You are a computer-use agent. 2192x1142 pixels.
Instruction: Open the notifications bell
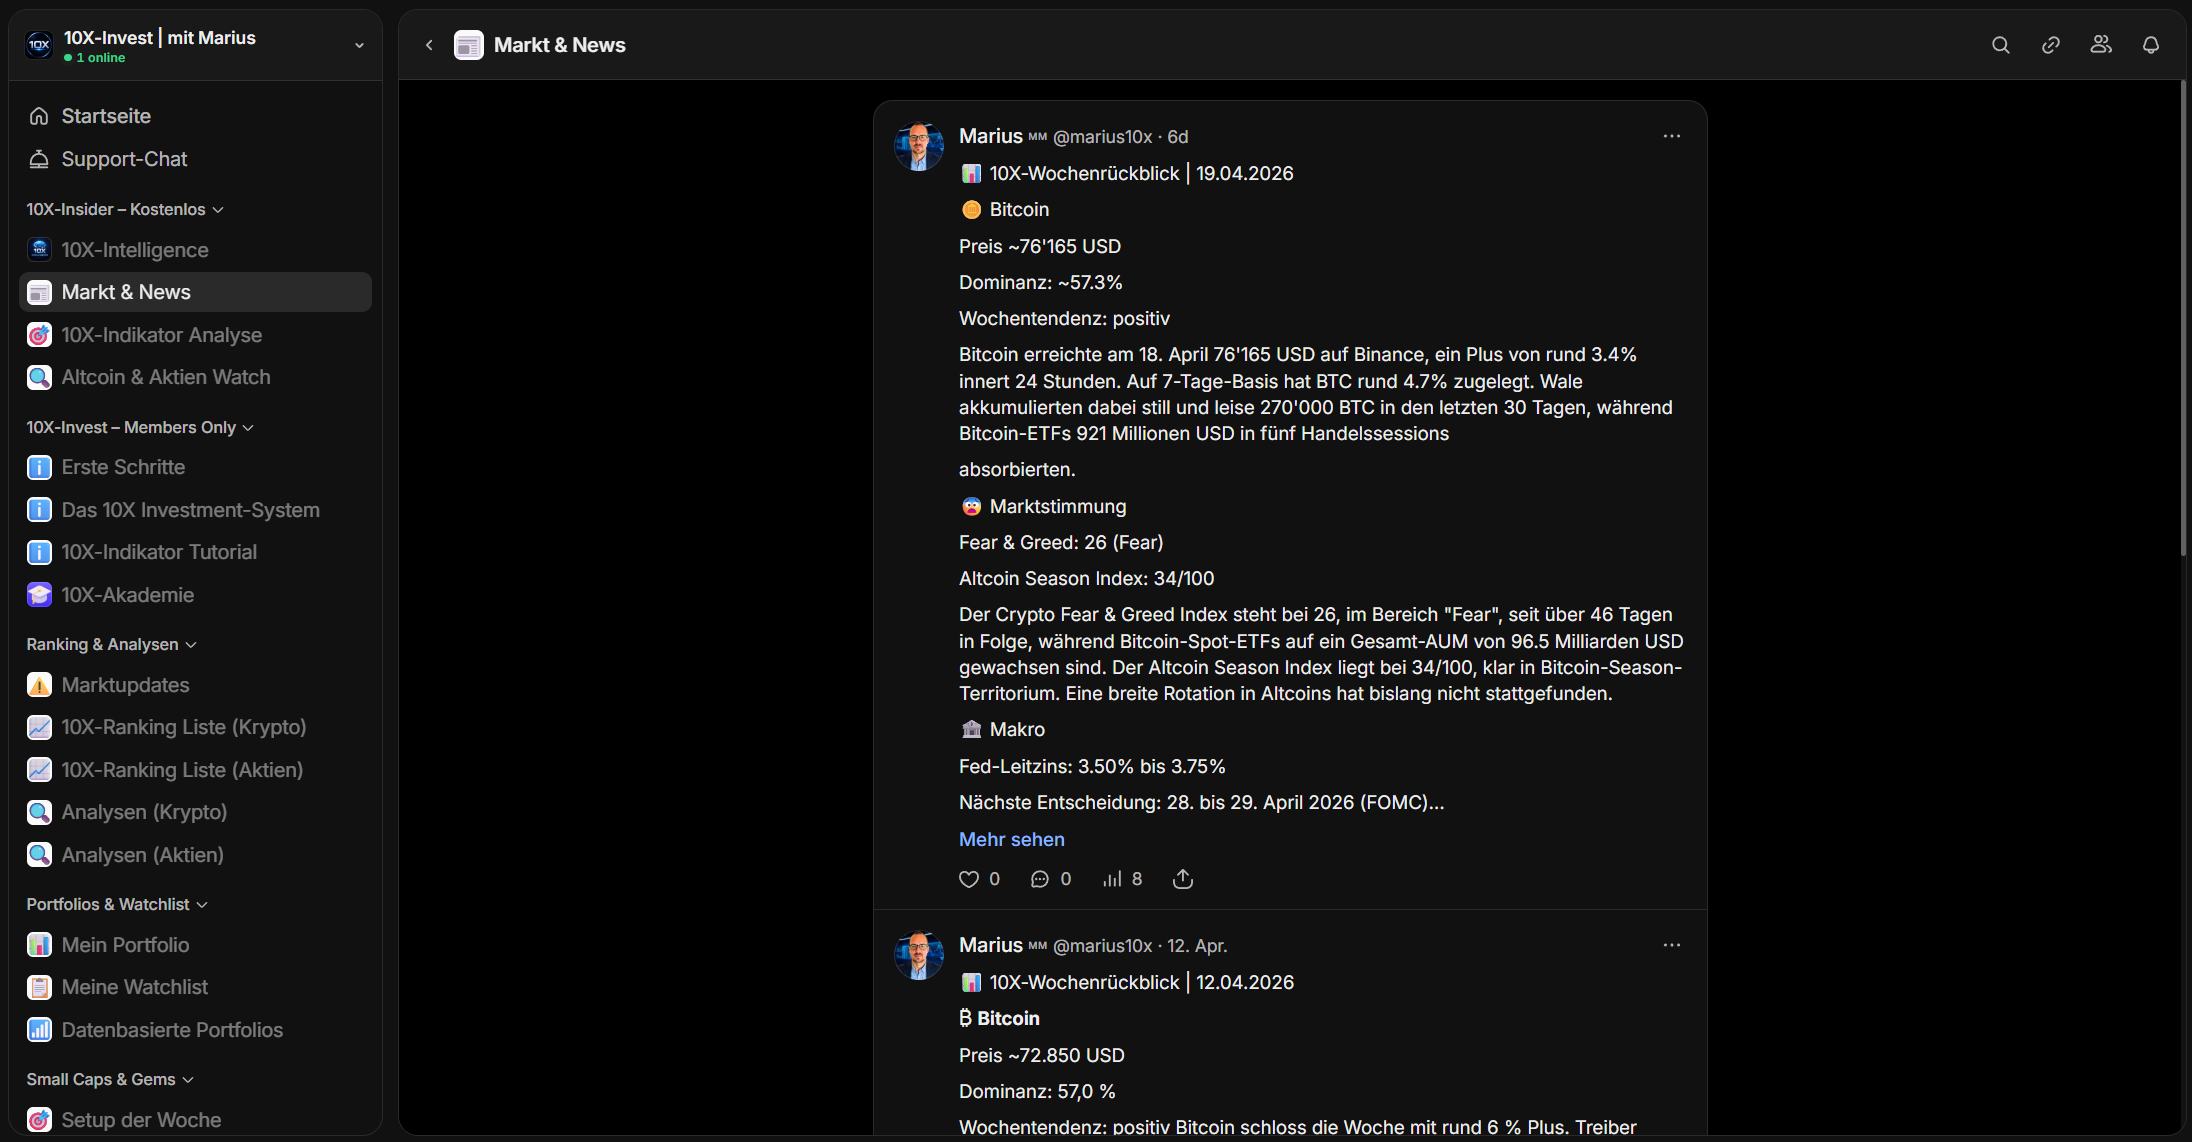pos(2150,45)
